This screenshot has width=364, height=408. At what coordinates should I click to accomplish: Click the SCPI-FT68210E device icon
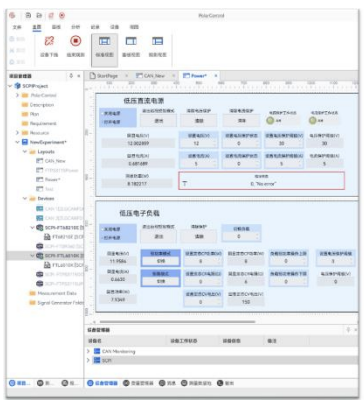tap(40, 228)
